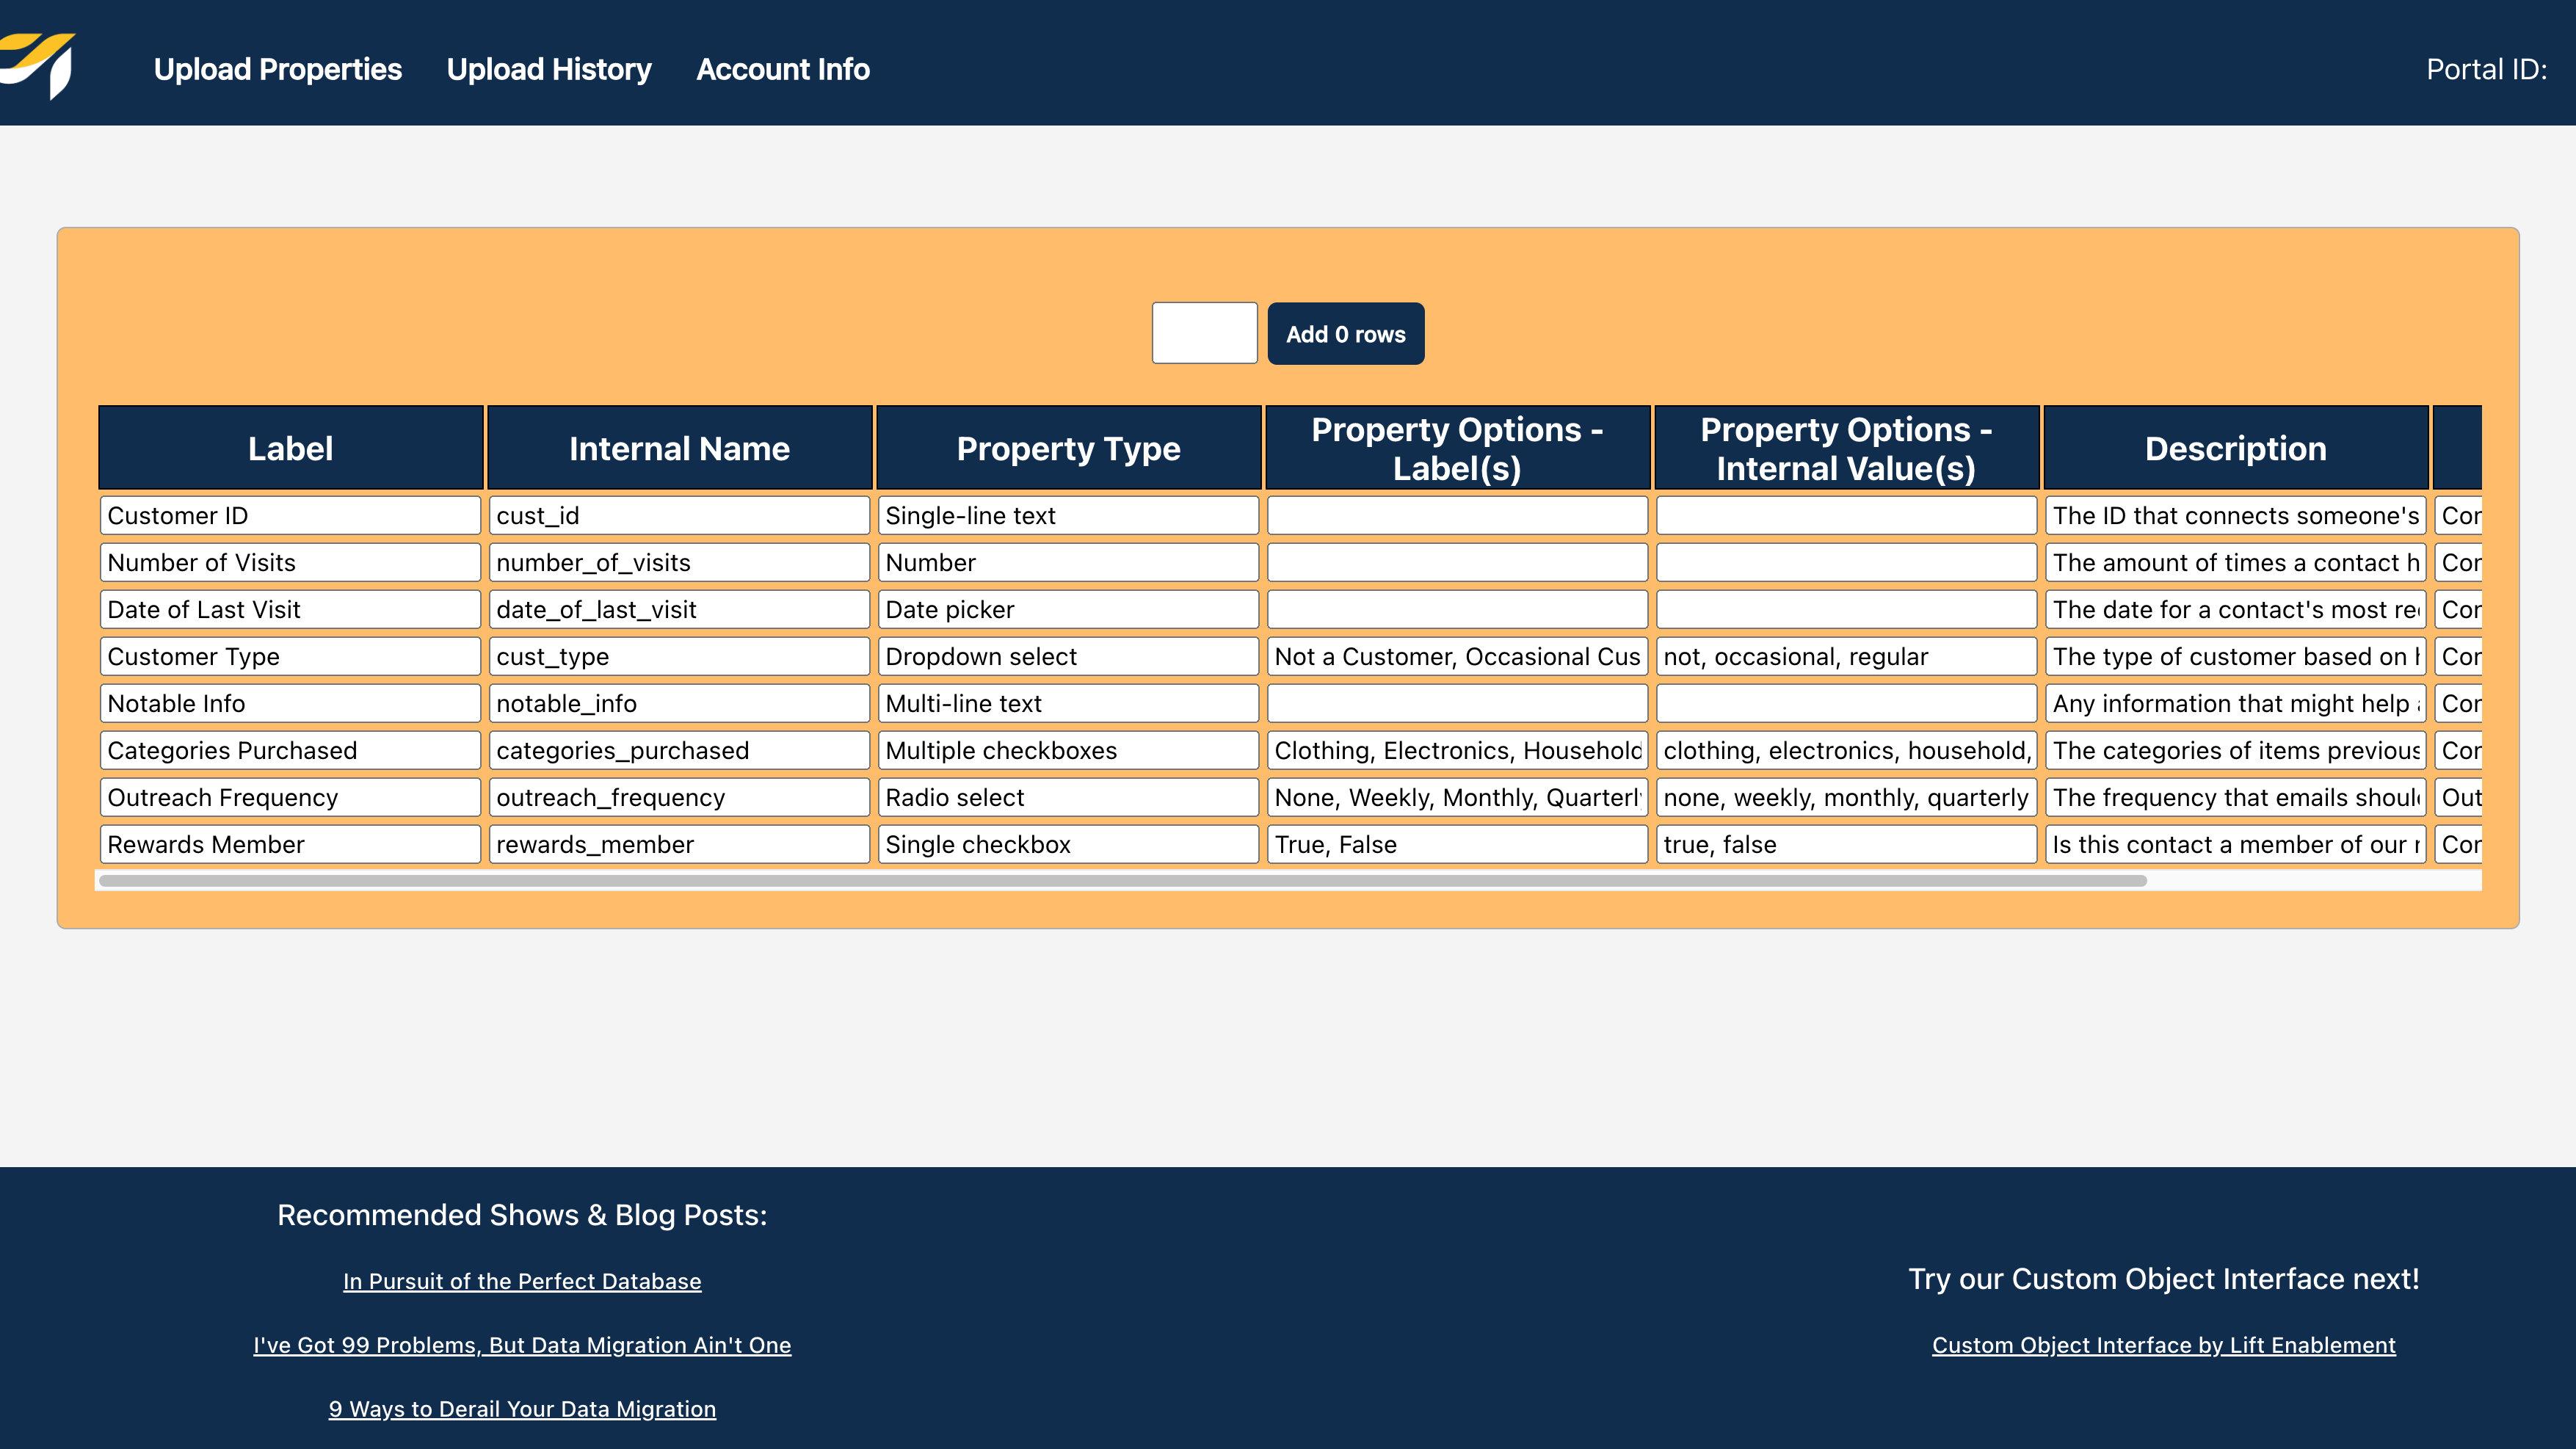Edit Outreach Frequency option labels field
This screenshot has width=2576, height=1449.
coord(1456,798)
